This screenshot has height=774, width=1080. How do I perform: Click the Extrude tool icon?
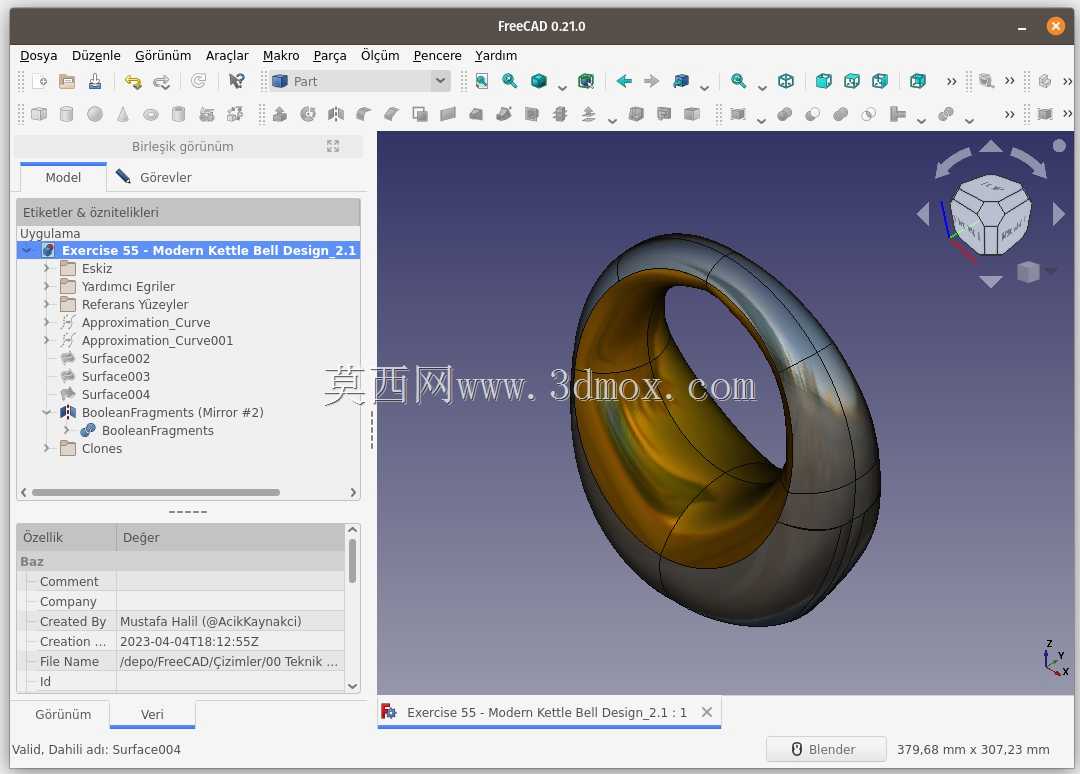pyautogui.click(x=280, y=114)
